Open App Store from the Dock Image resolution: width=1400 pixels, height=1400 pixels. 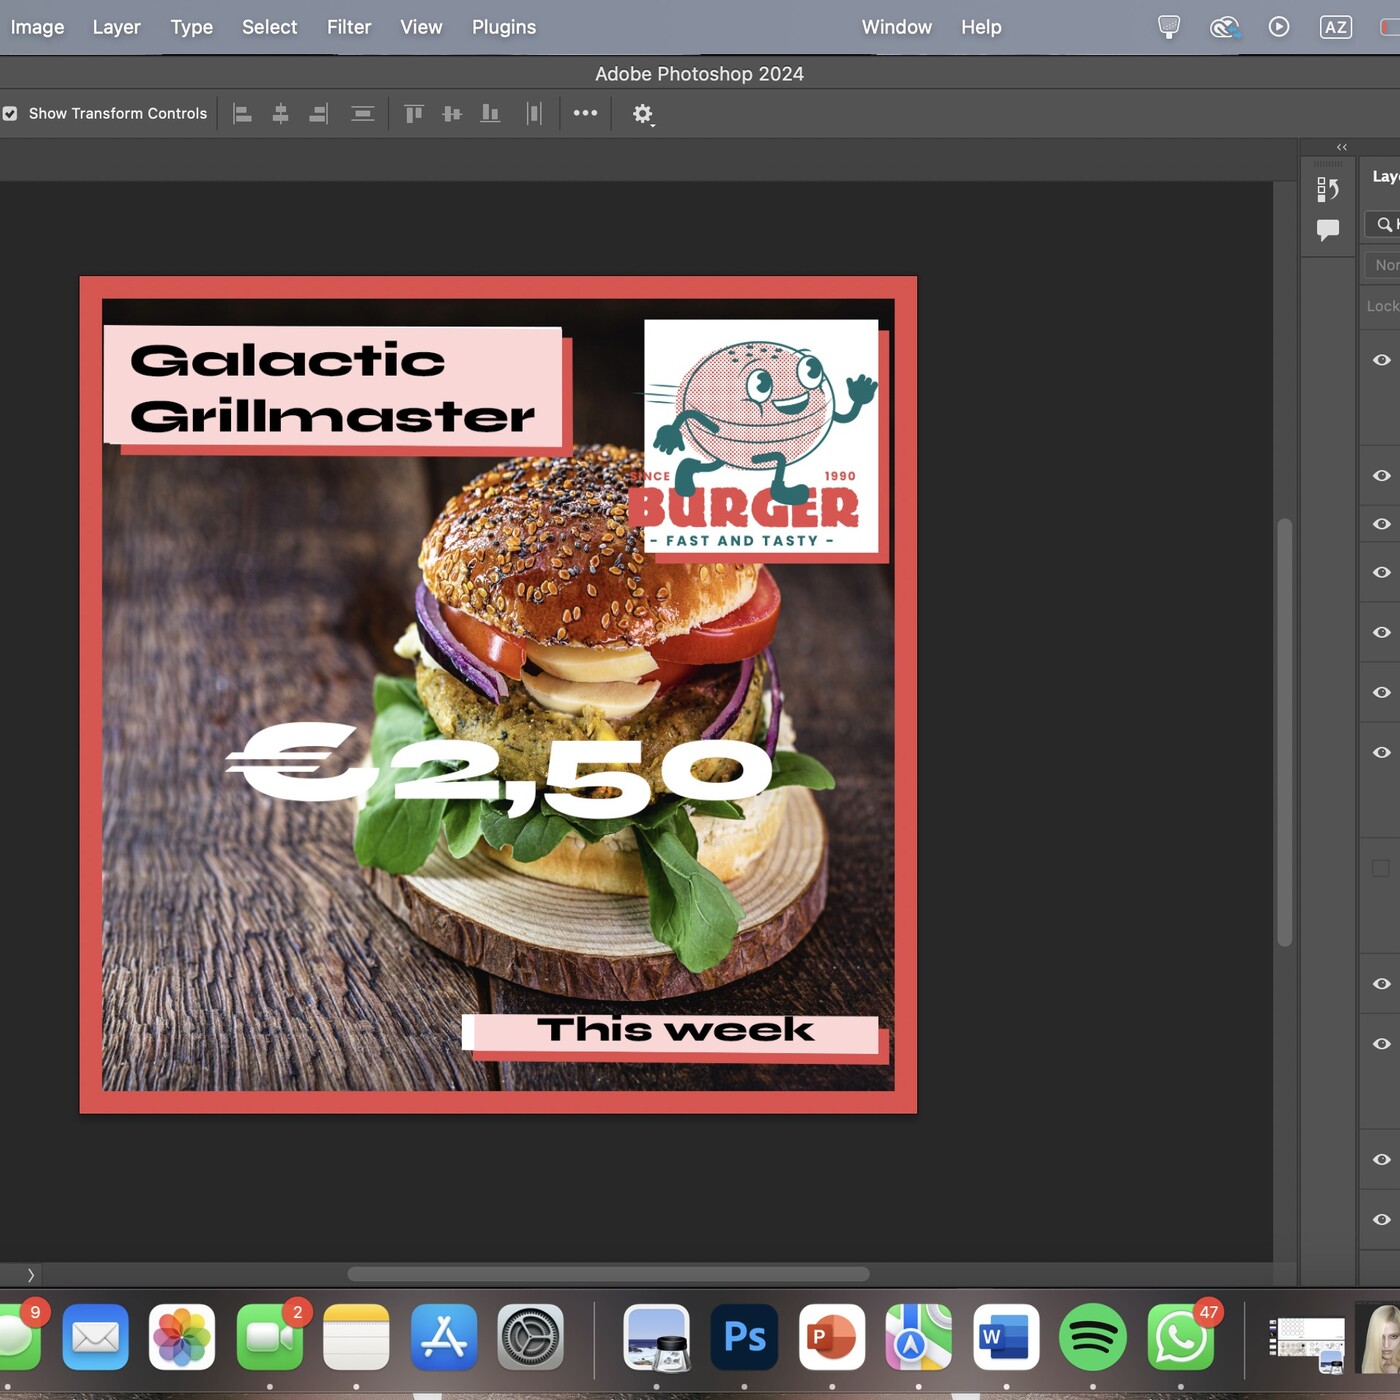pyautogui.click(x=444, y=1337)
